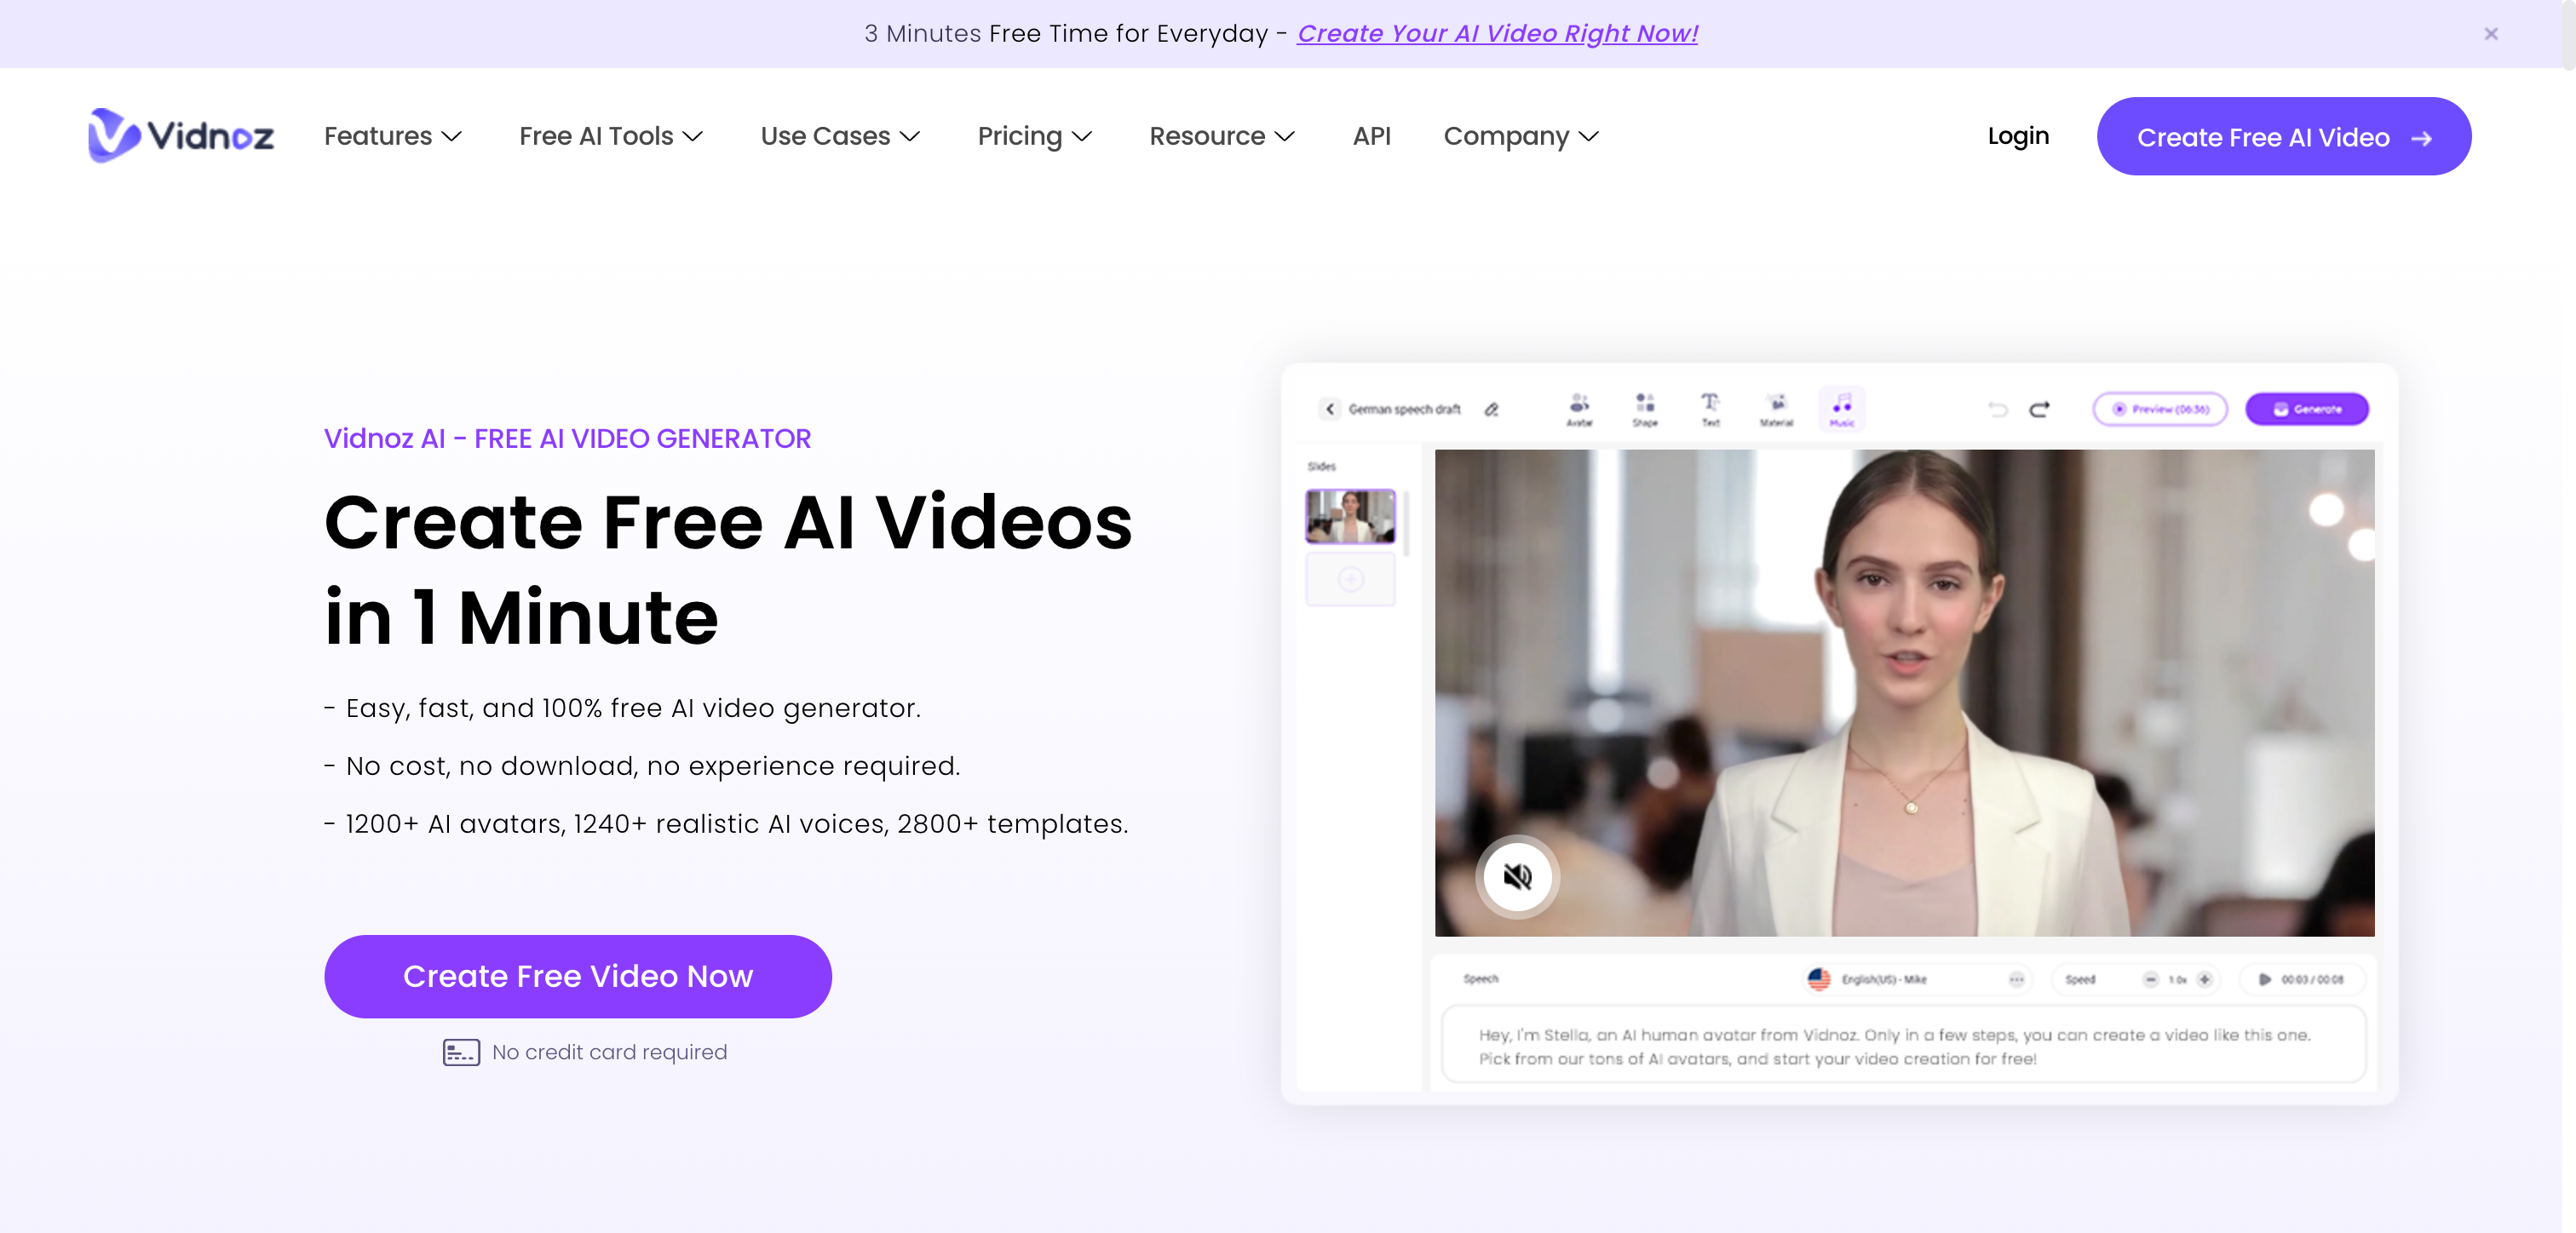Select the Music tool in the editor toolbar
2576x1233 pixels.
coord(1842,409)
